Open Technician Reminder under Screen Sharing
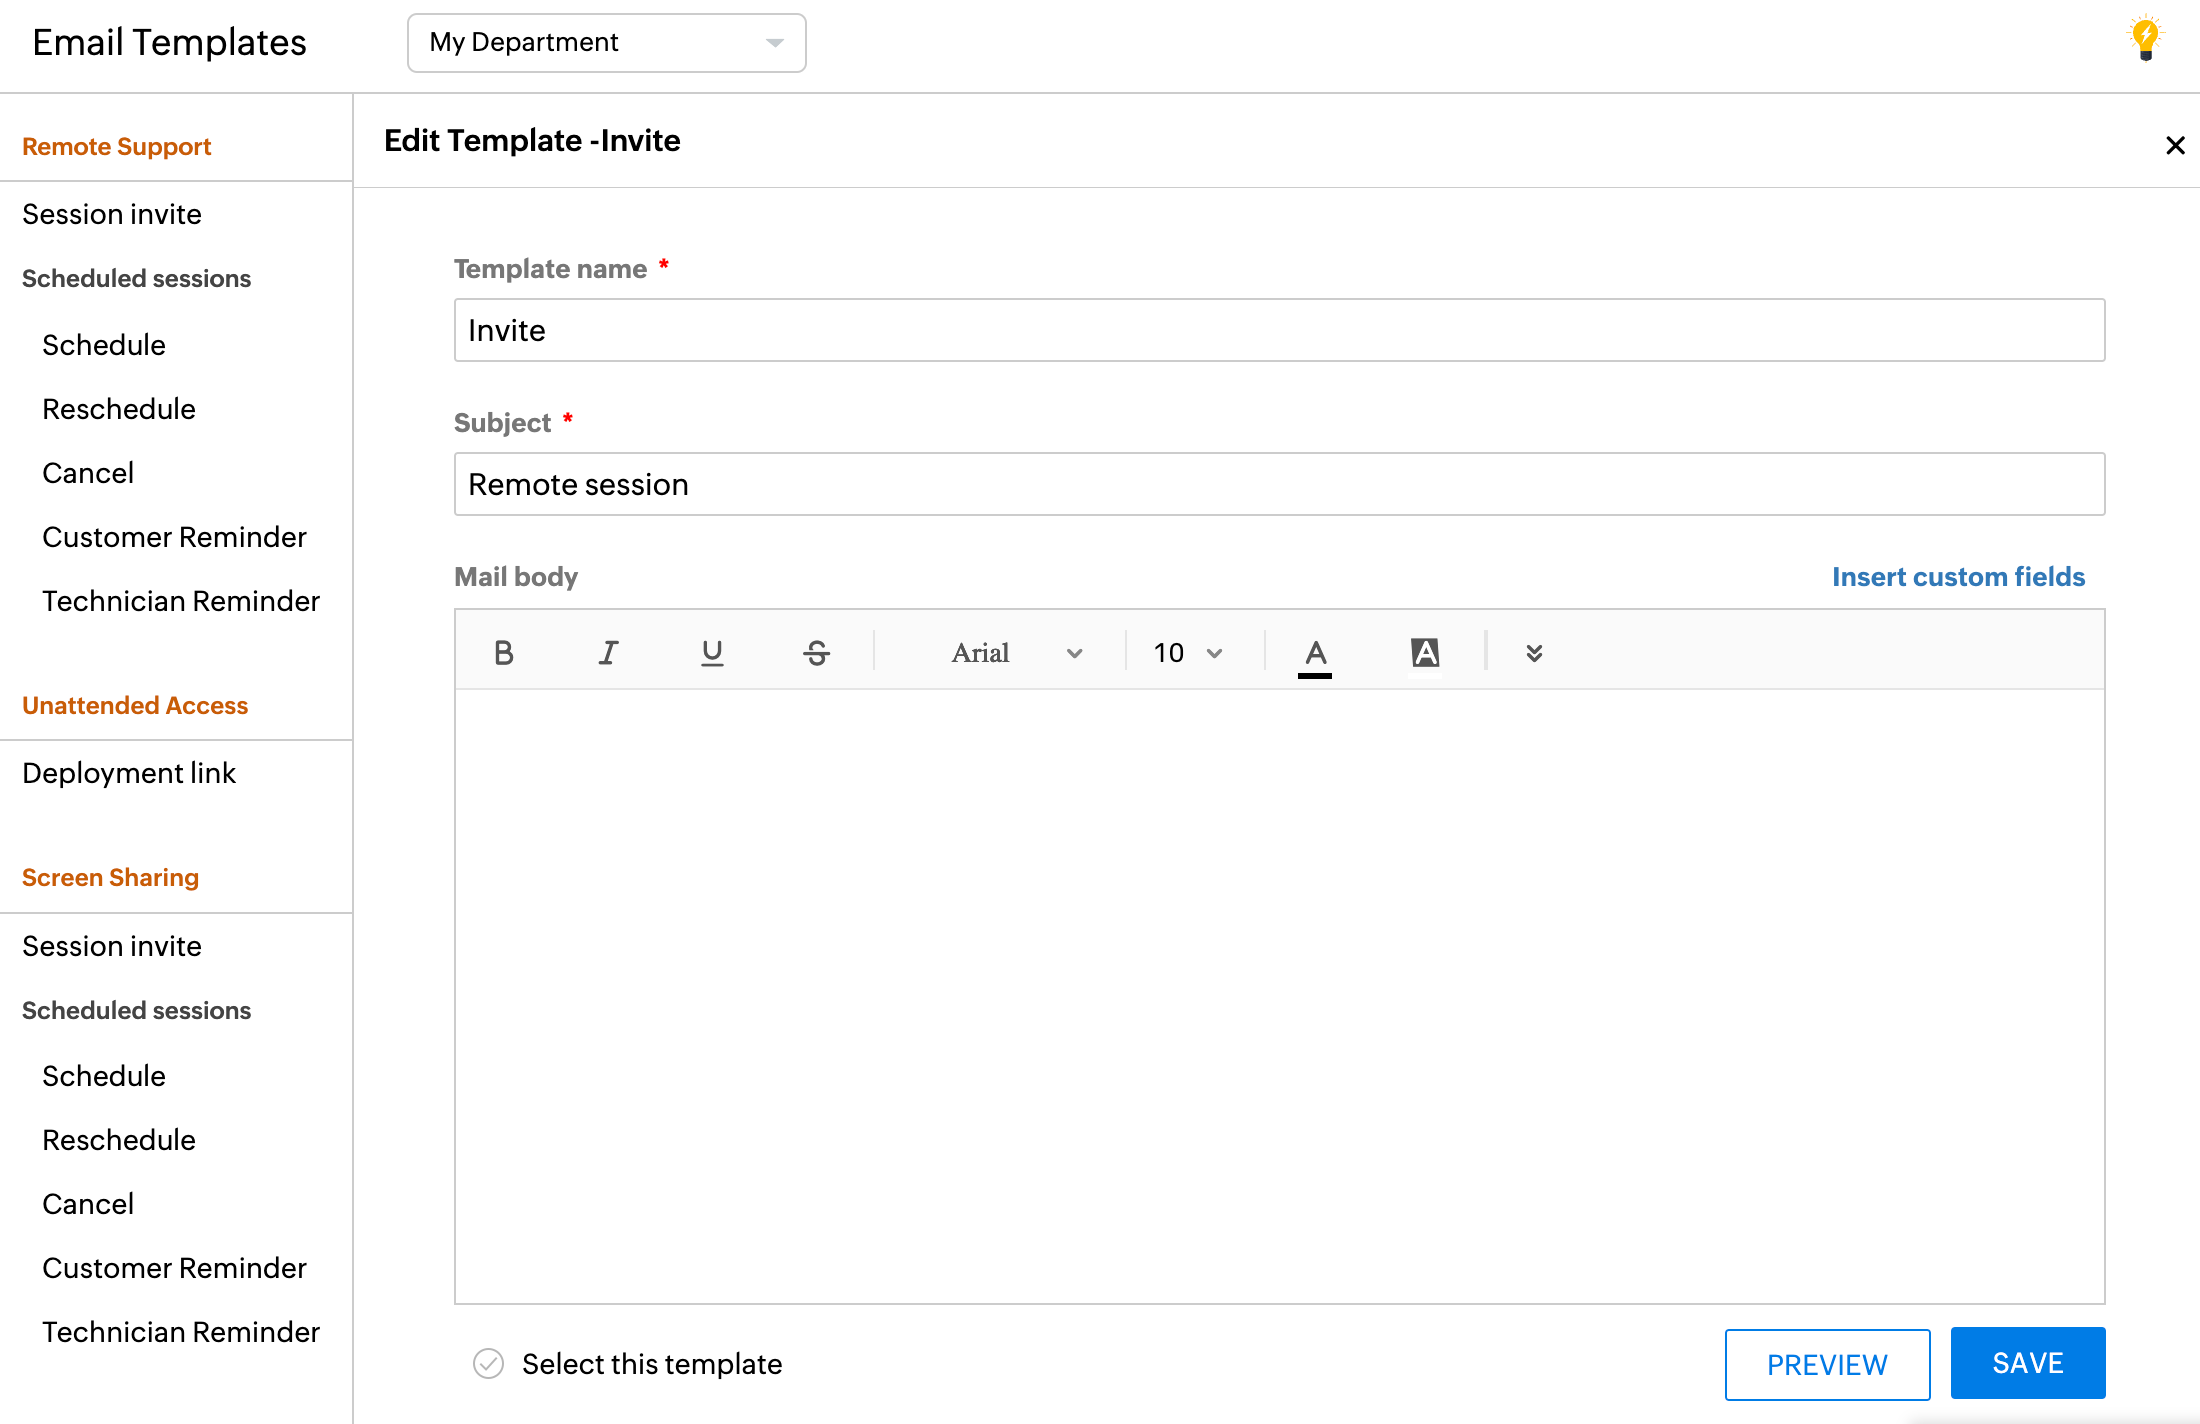This screenshot has width=2200, height=1424. click(181, 1332)
